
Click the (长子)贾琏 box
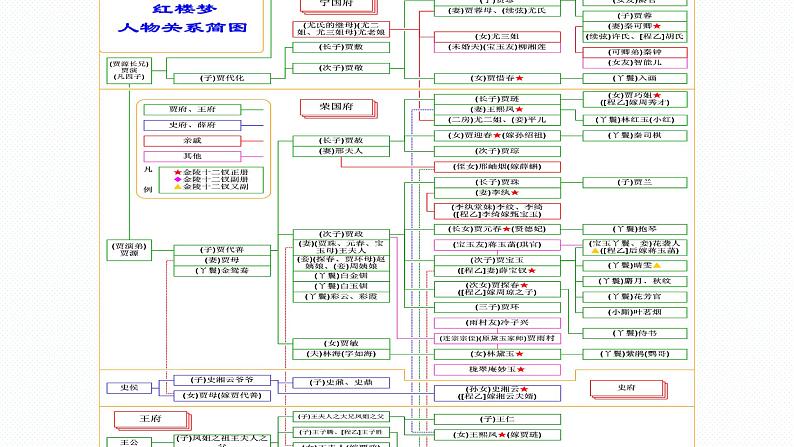(497, 99)
